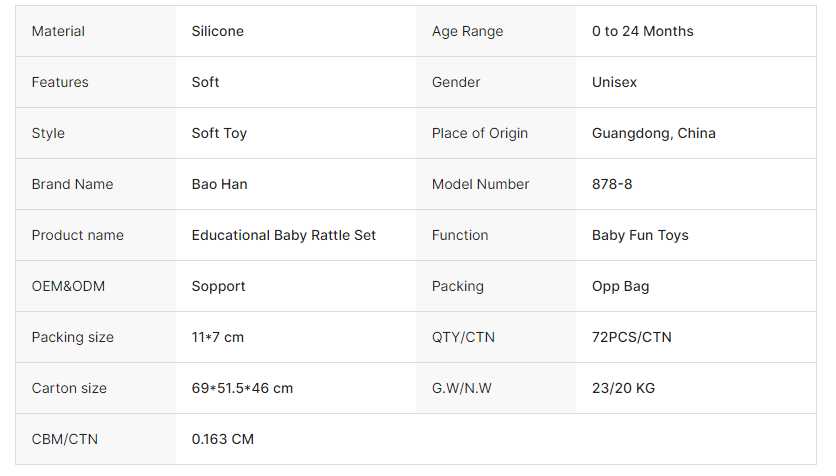
Task: Click the Place of Origin label
Action: point(479,133)
